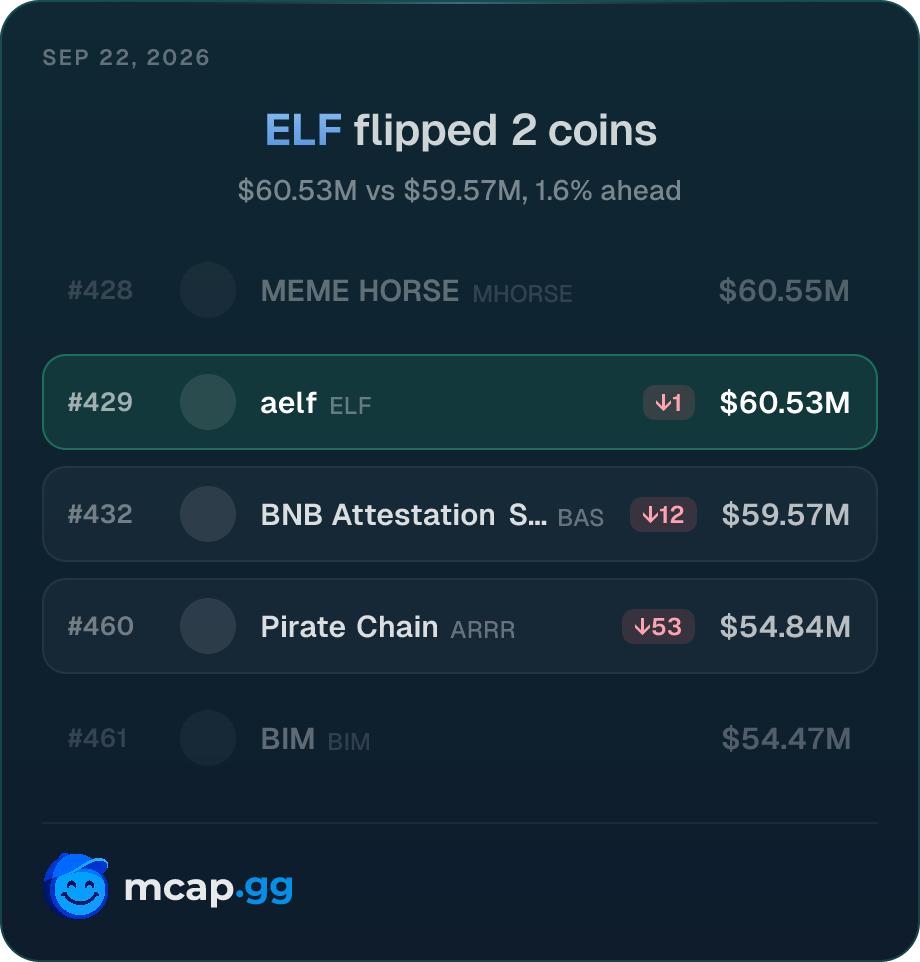
Task: Click the MEME HORSE coin name
Action: [x=360, y=291]
